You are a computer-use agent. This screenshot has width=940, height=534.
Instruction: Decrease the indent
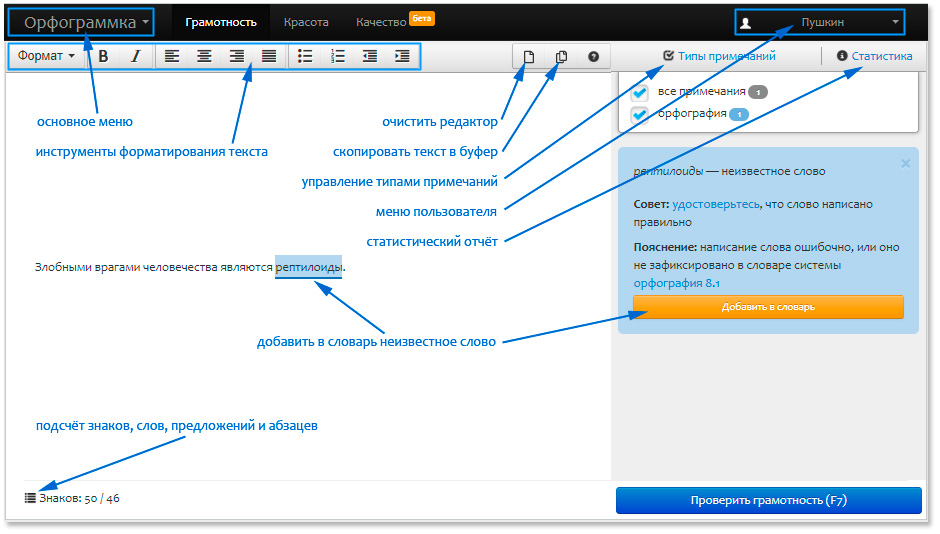pyautogui.click(x=370, y=56)
